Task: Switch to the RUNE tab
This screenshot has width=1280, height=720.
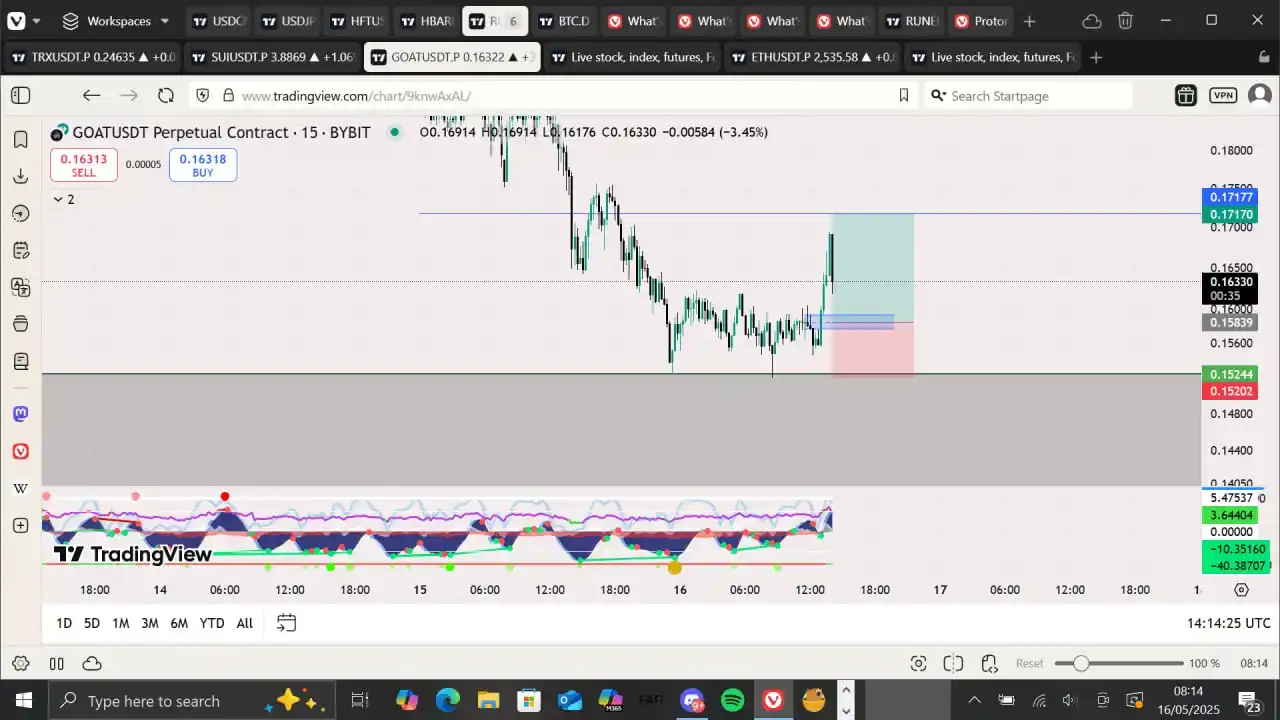Action: coord(909,21)
